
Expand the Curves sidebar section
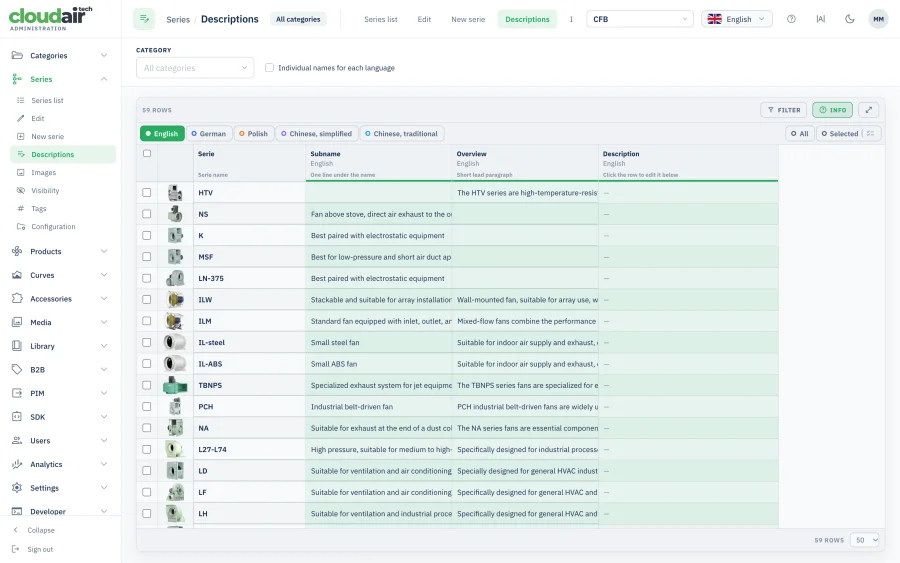[104, 275]
